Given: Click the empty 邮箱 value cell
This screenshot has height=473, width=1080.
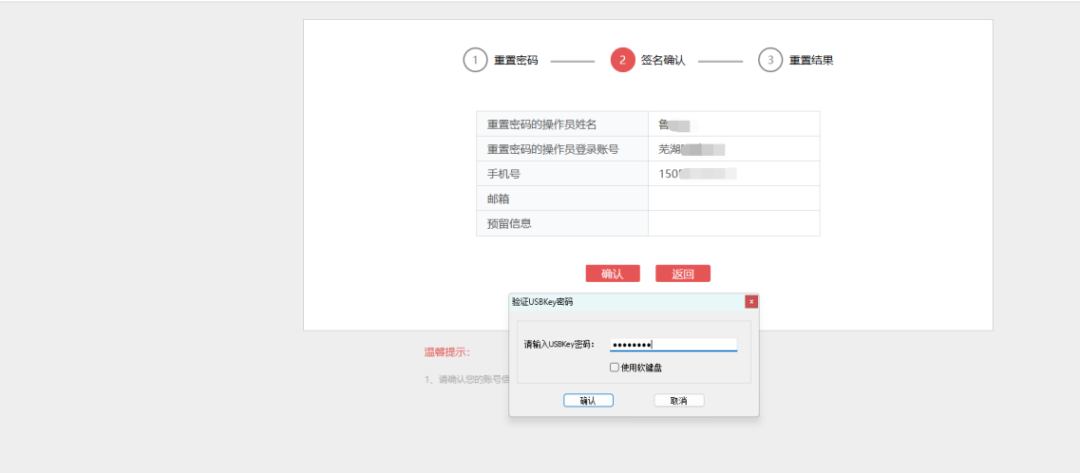Looking at the screenshot, I should 734,199.
